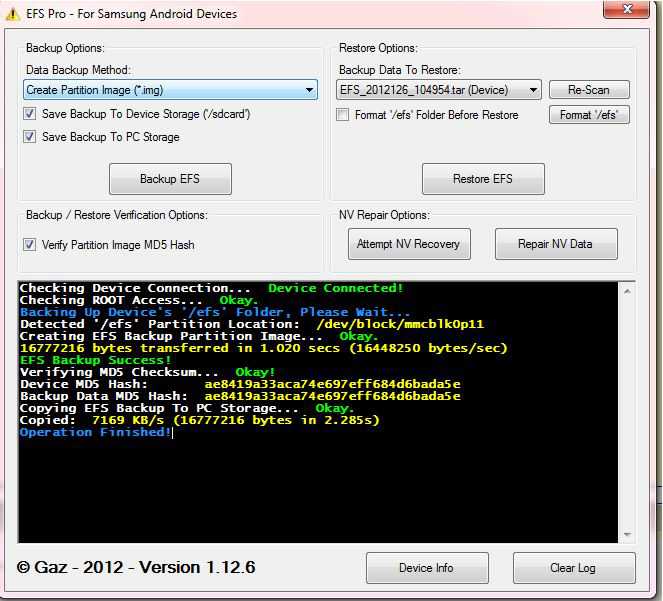
Task: Click Repair NV Data button
Action: 555,244
